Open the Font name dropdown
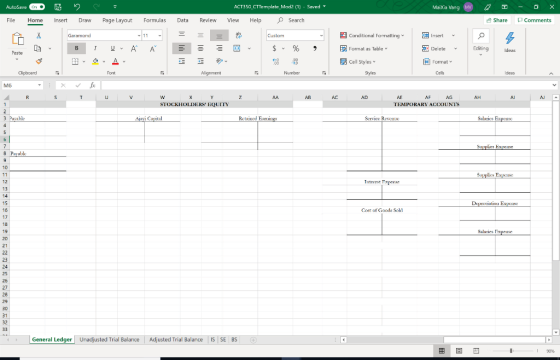Screen dimensions: 560x360 tap(139, 35)
